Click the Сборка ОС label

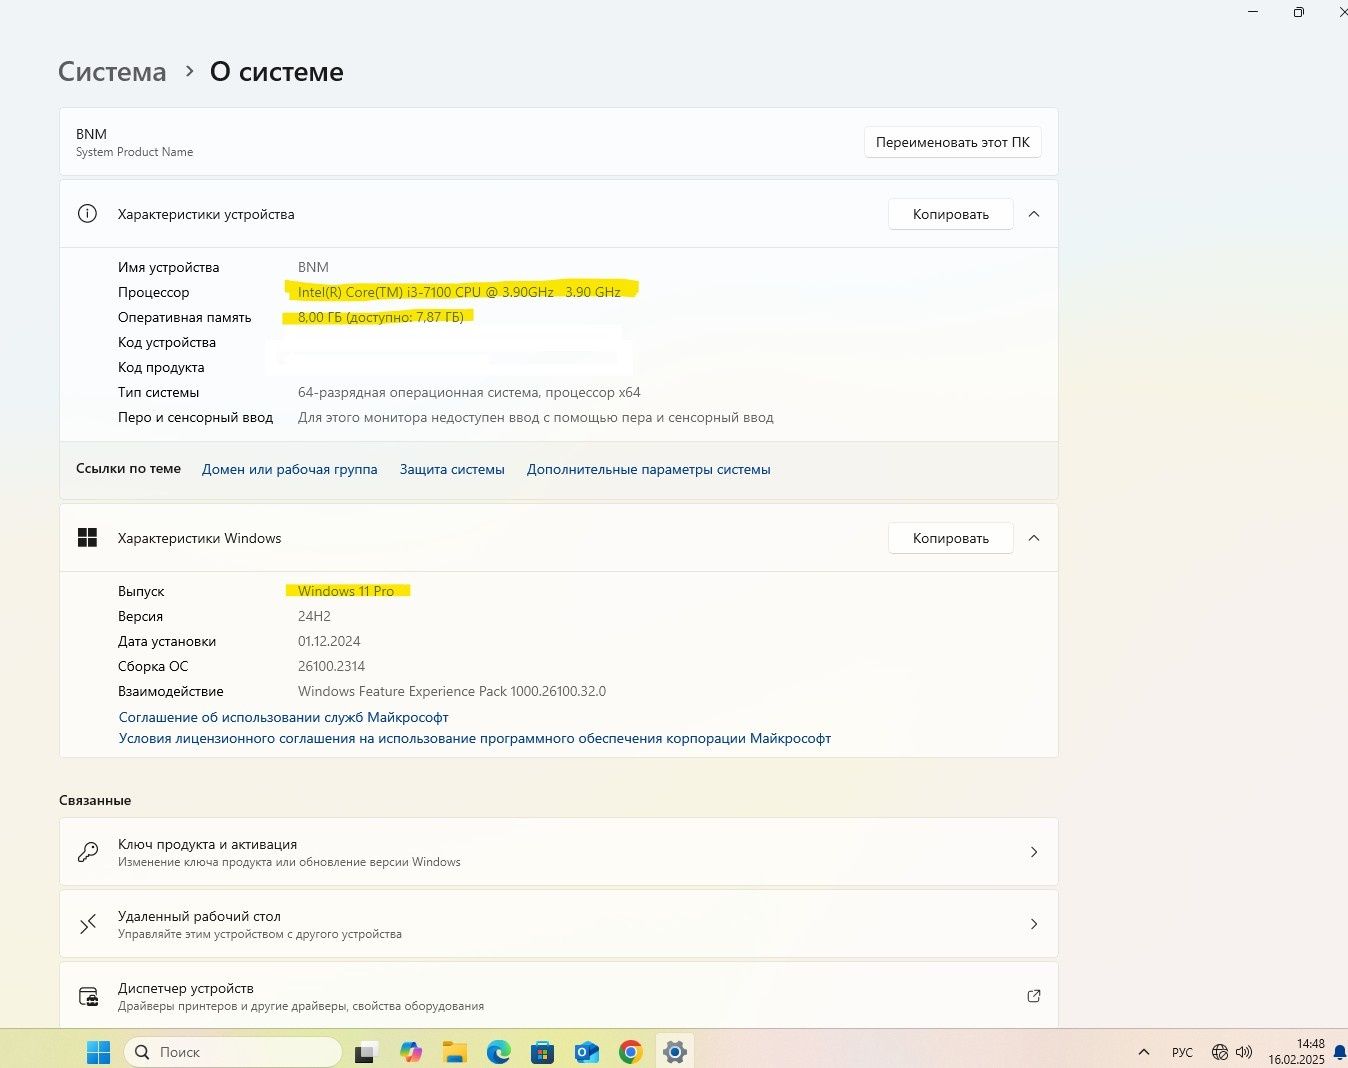[x=153, y=666]
